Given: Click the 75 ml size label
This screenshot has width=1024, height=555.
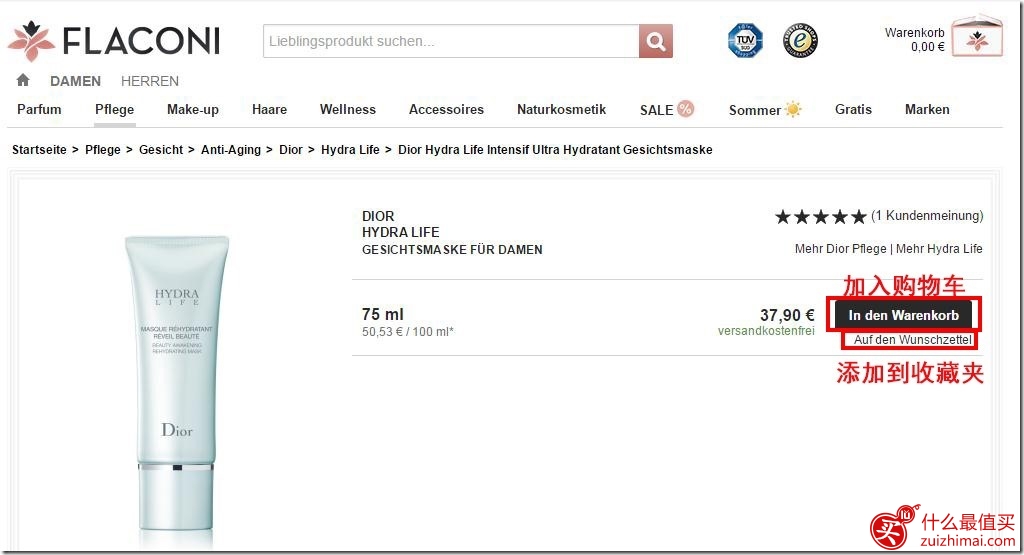Looking at the screenshot, I should [383, 314].
